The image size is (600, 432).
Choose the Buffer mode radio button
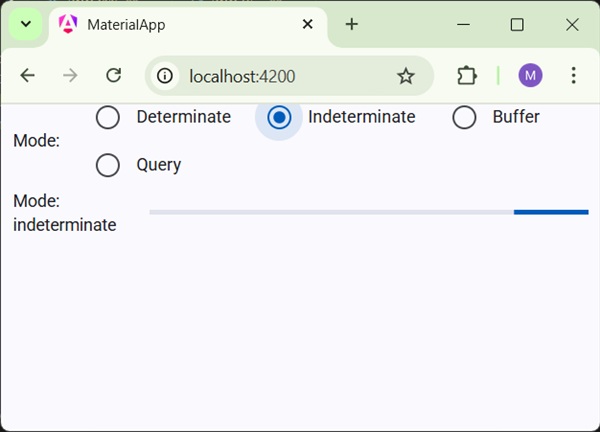pos(464,117)
